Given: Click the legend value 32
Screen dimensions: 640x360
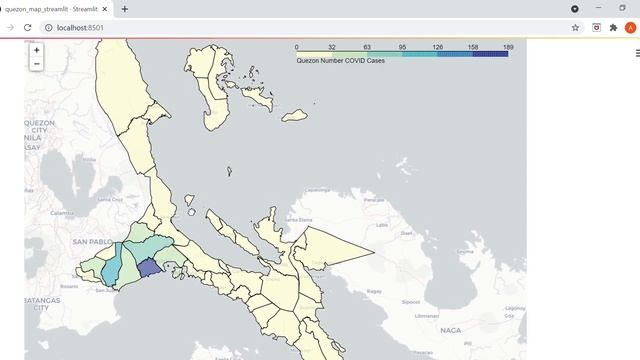Looking at the screenshot, I should tap(331, 47).
